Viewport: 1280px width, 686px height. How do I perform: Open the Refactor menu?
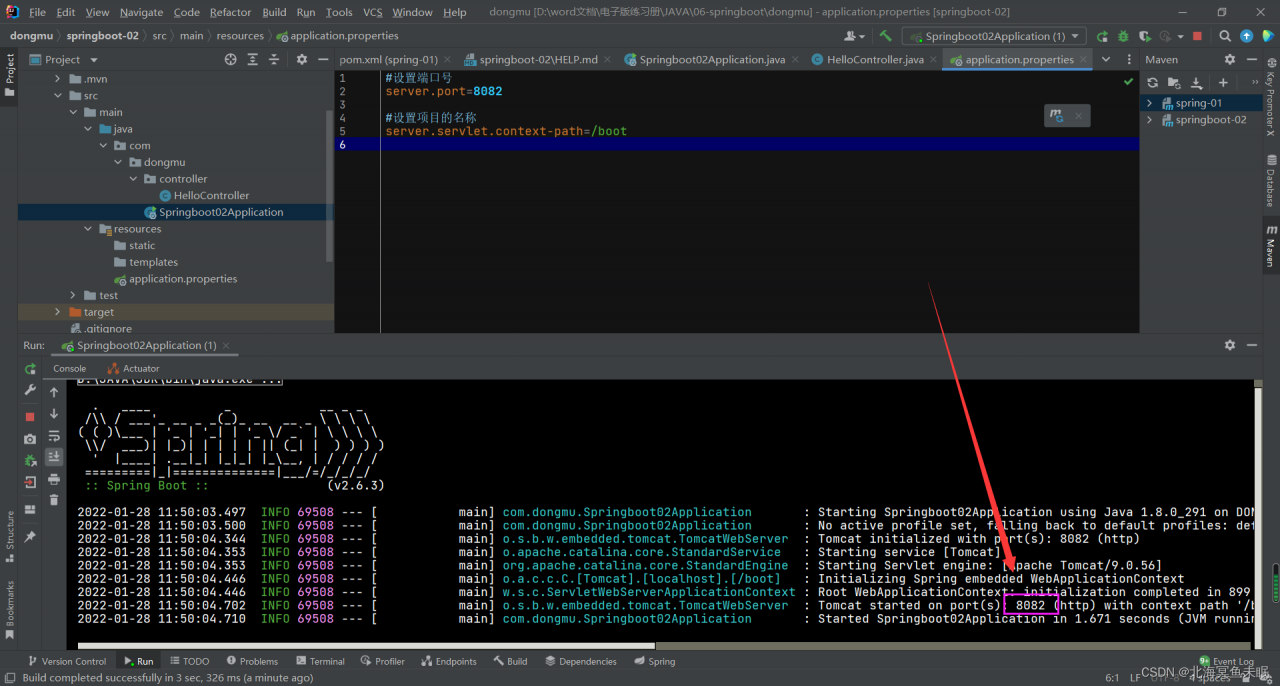click(230, 12)
